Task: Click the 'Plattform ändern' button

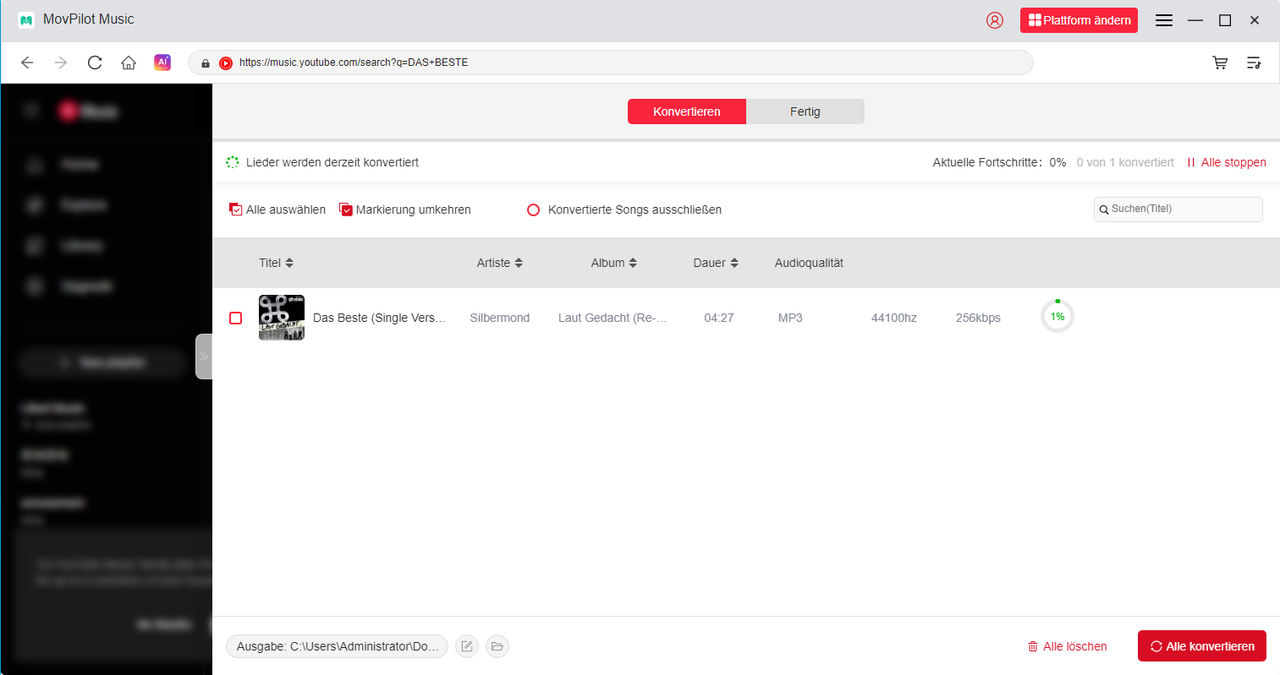Action: coord(1079,20)
